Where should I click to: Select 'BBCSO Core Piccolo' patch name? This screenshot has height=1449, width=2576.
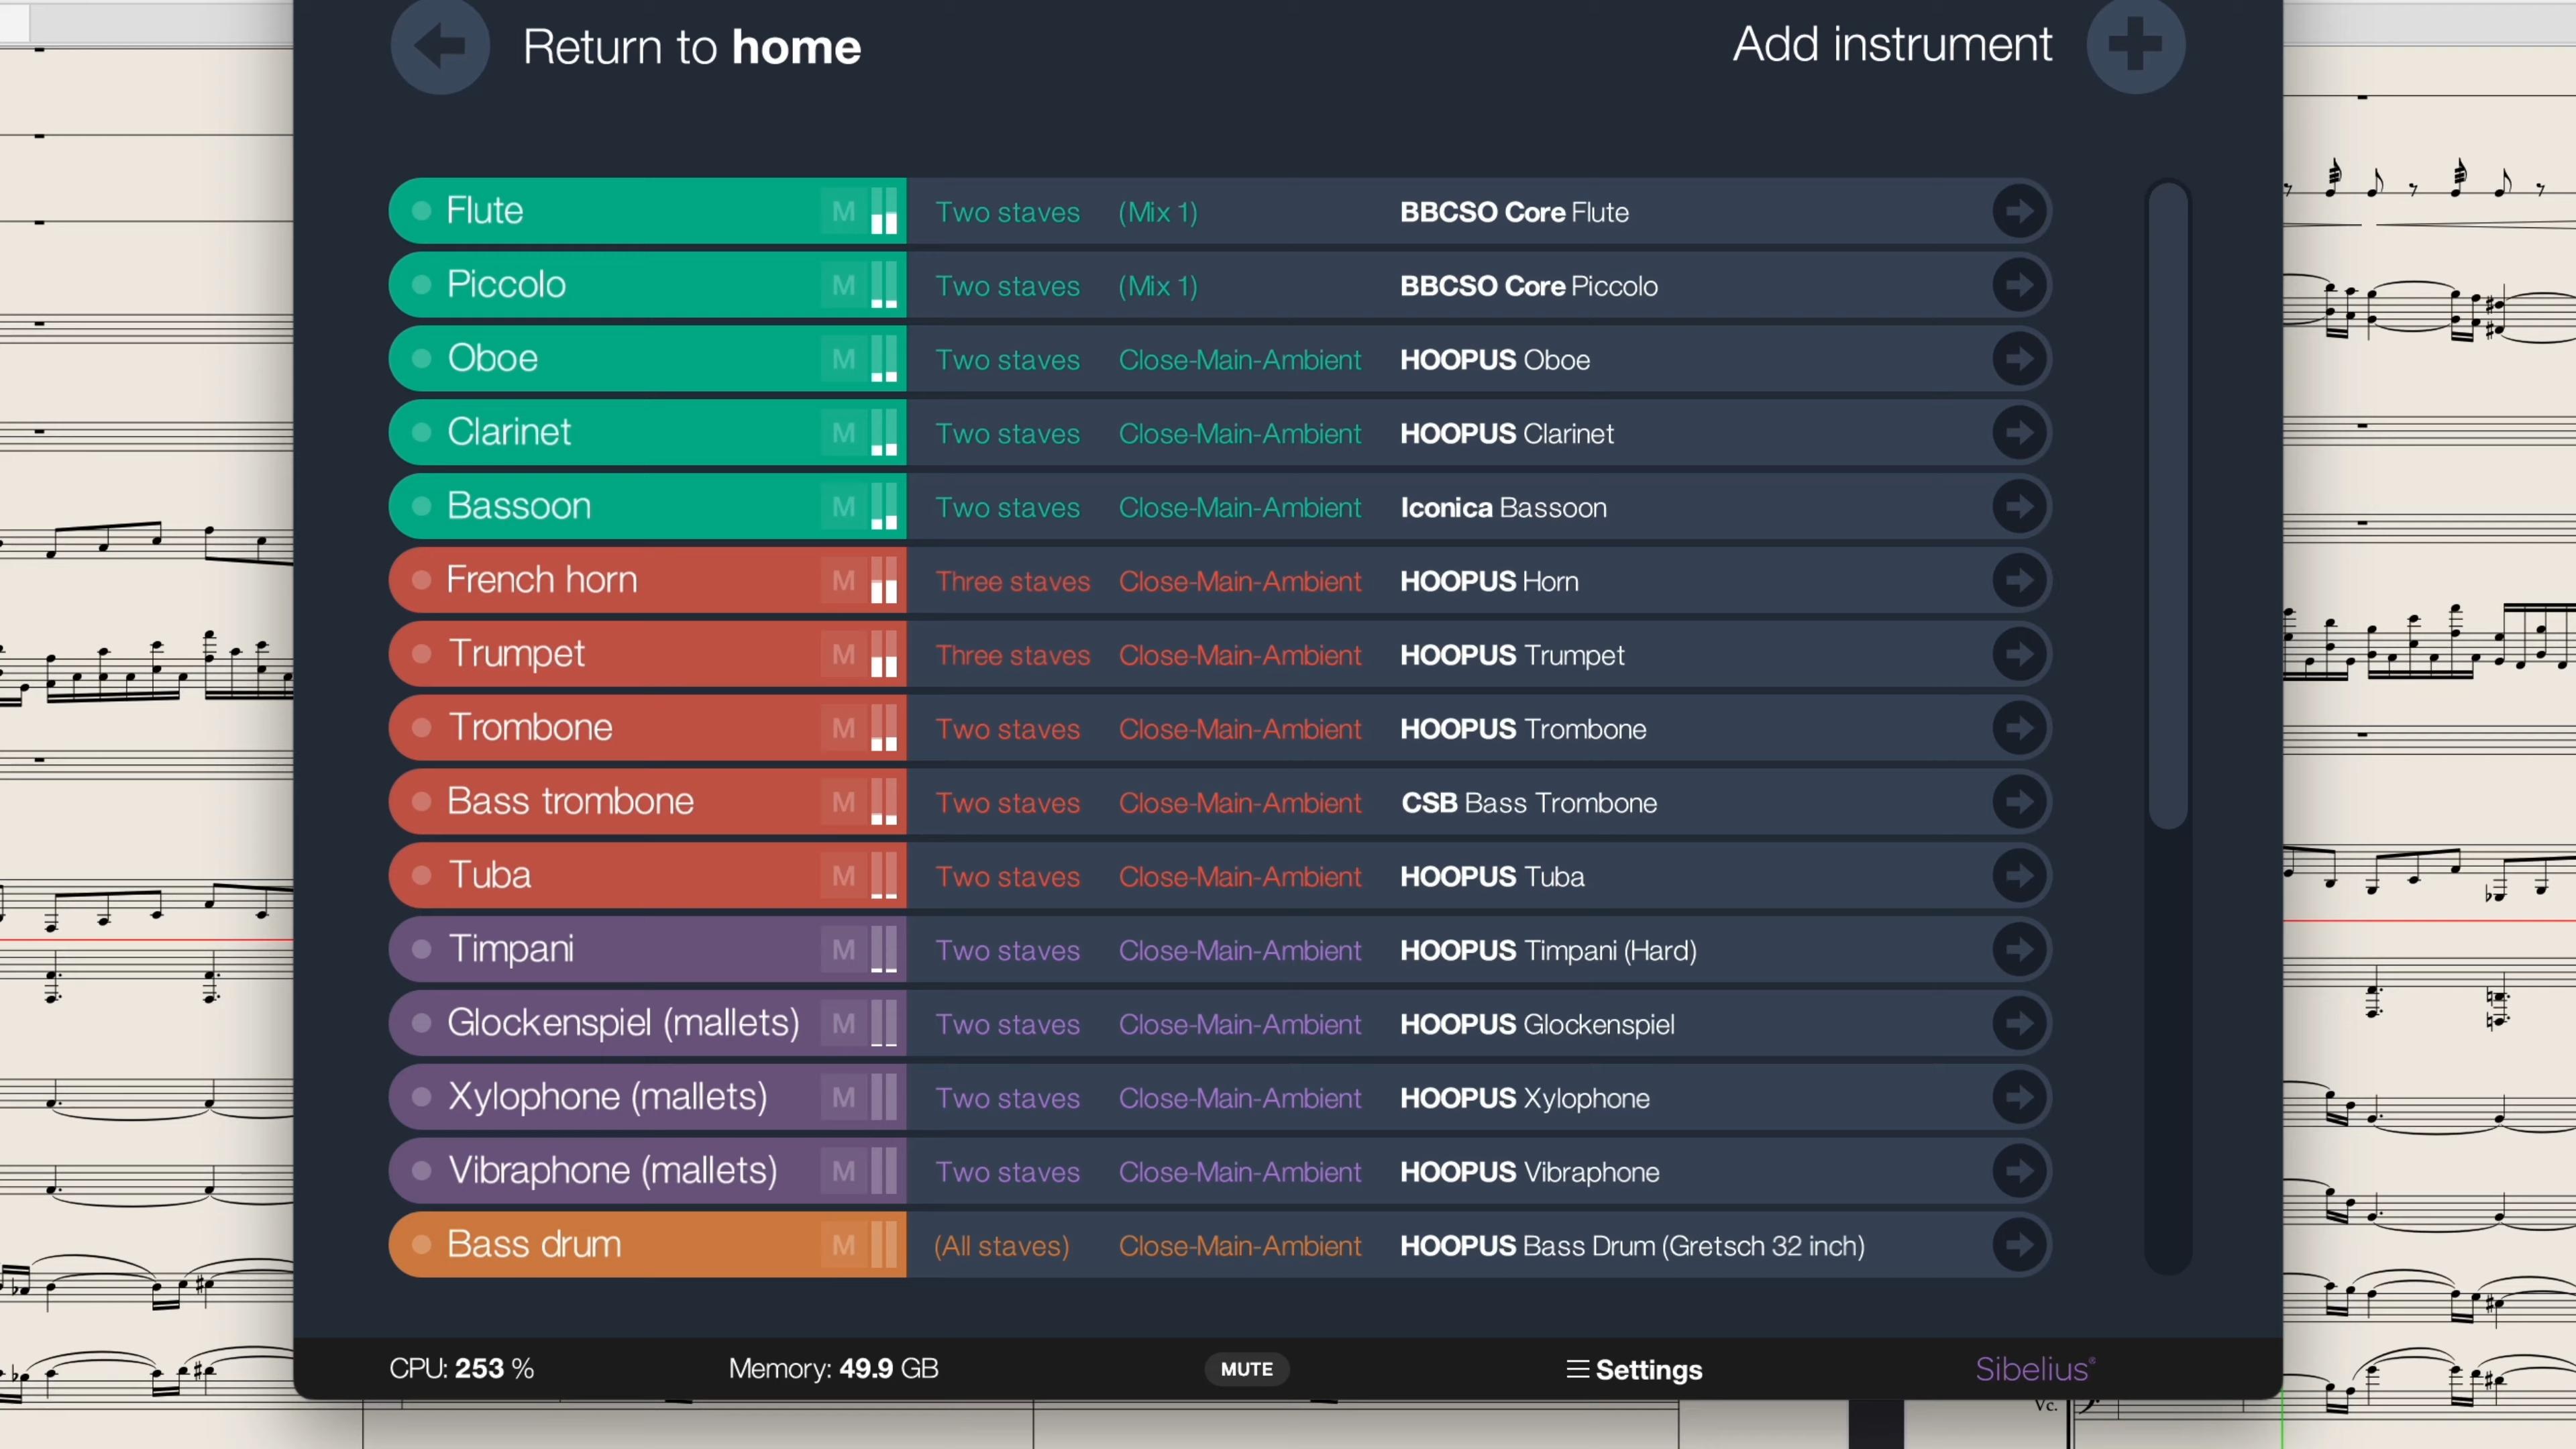coord(1529,286)
